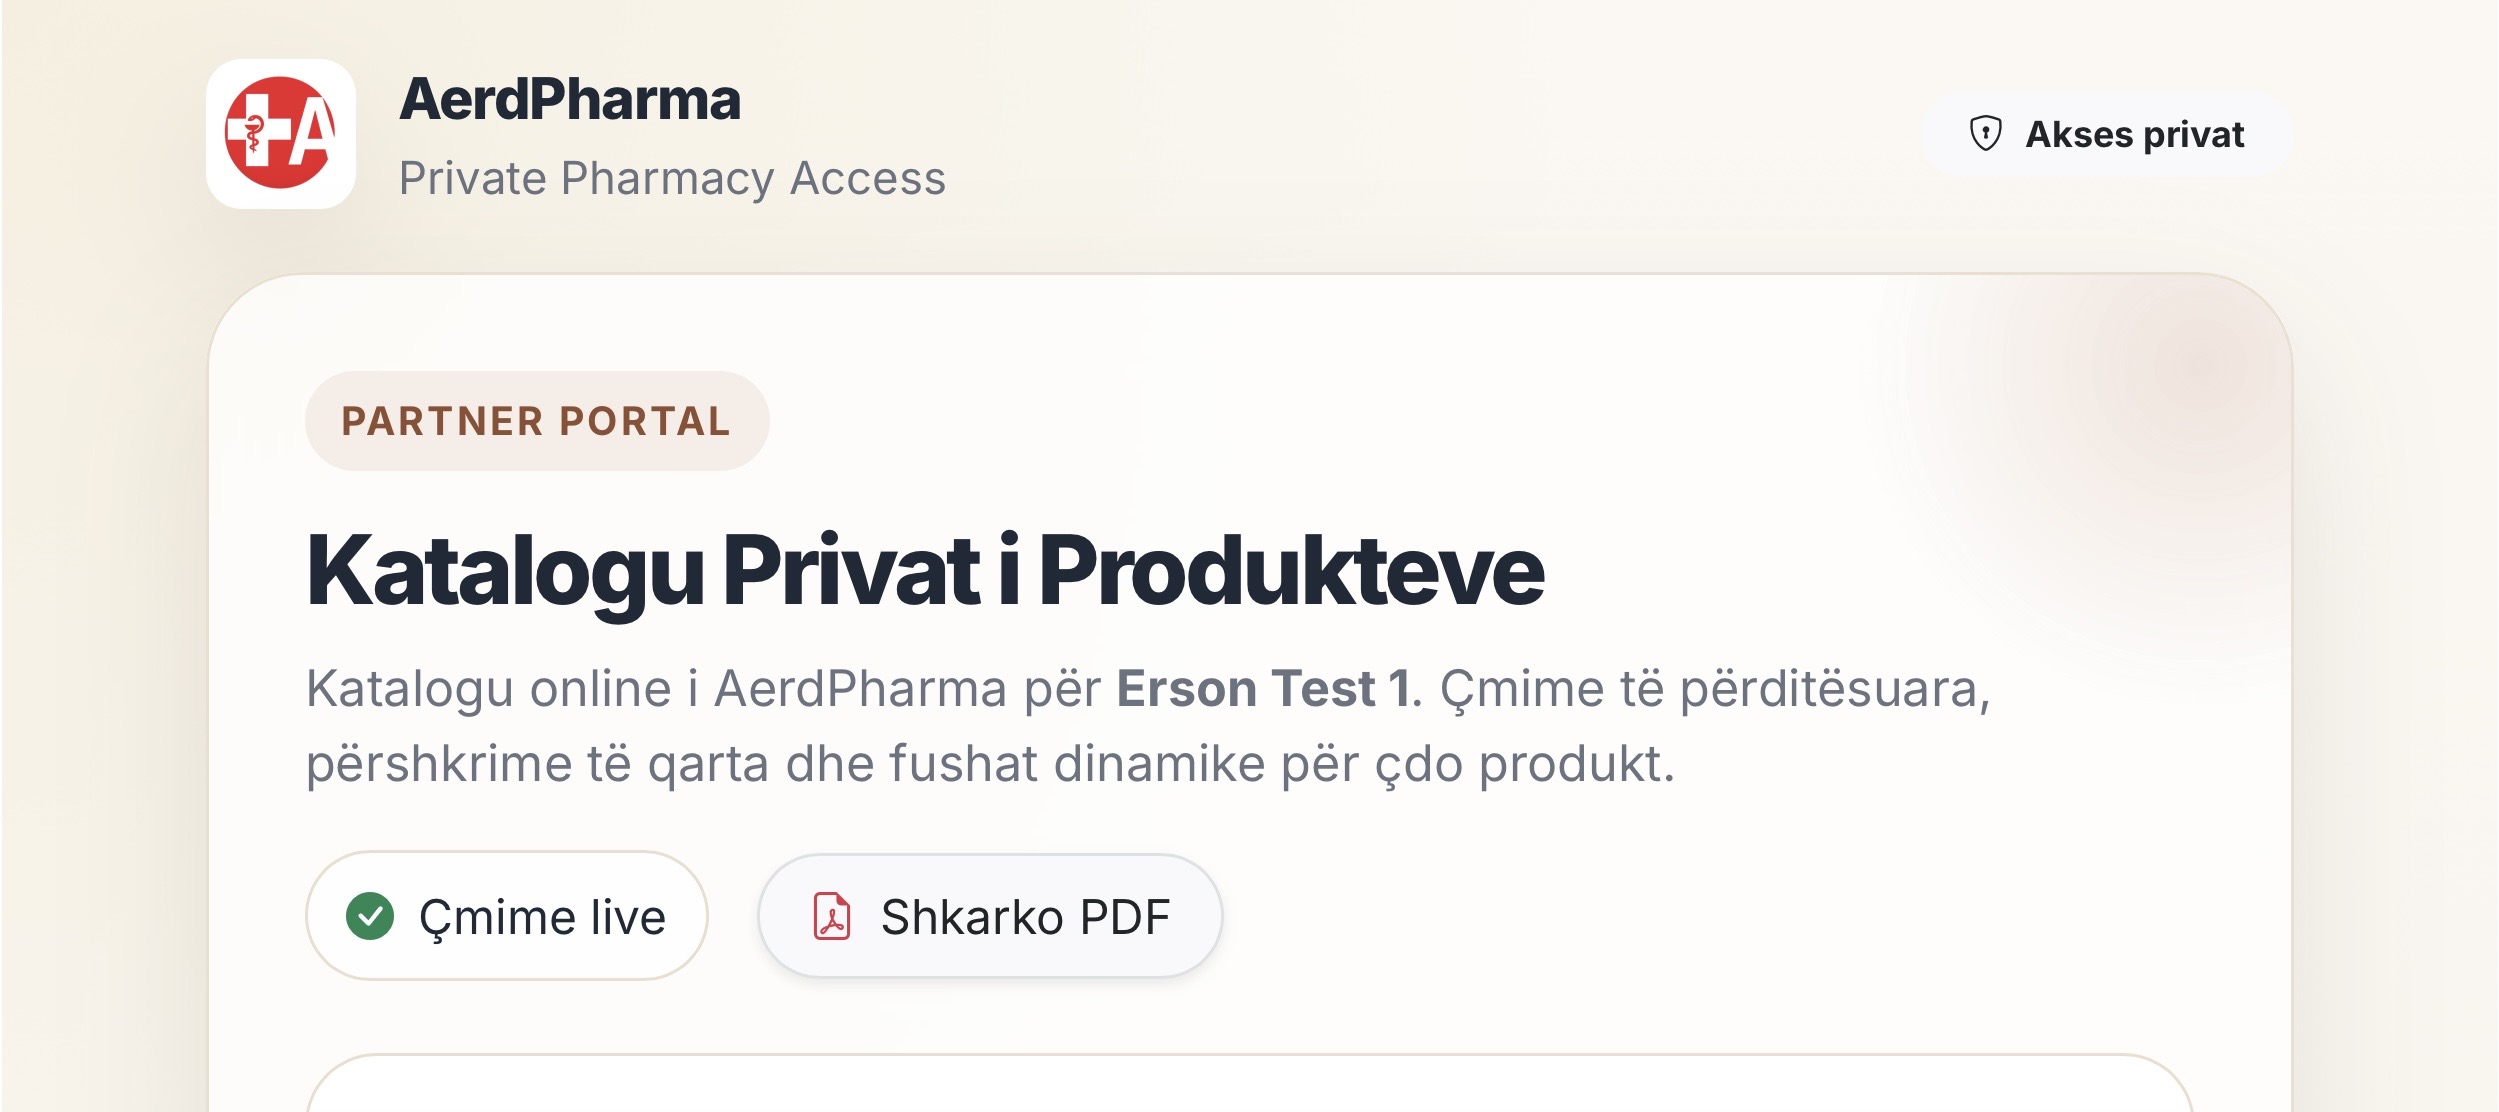Click the AerdPharma red cross logo
The height and width of the screenshot is (1112, 2499).
280,133
